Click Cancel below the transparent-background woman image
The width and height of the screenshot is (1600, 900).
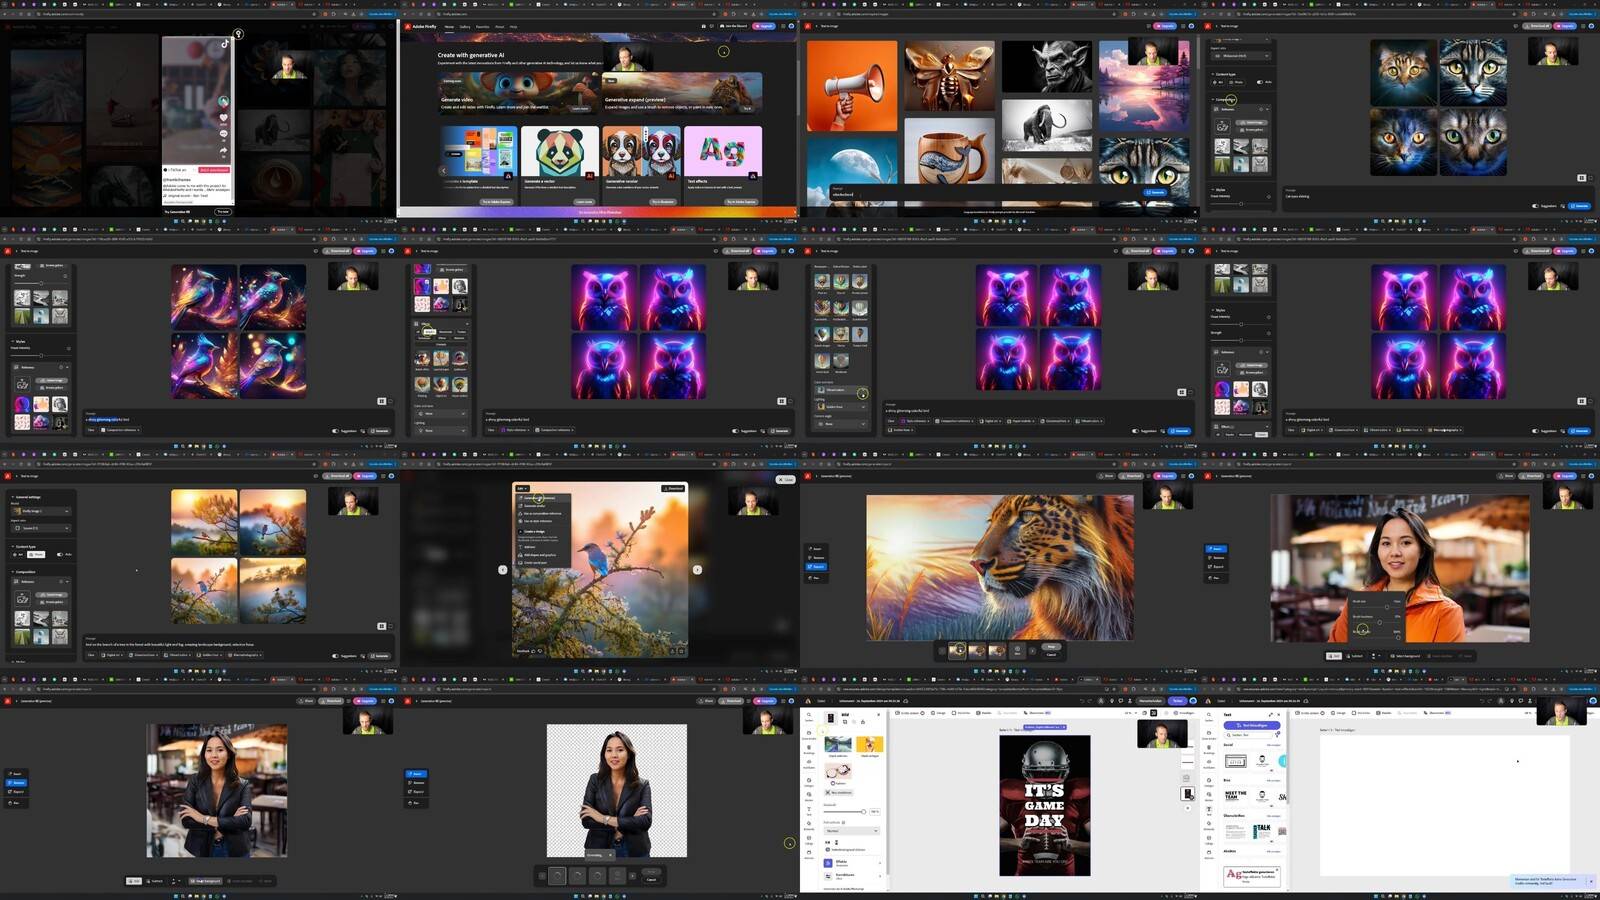tap(651, 880)
